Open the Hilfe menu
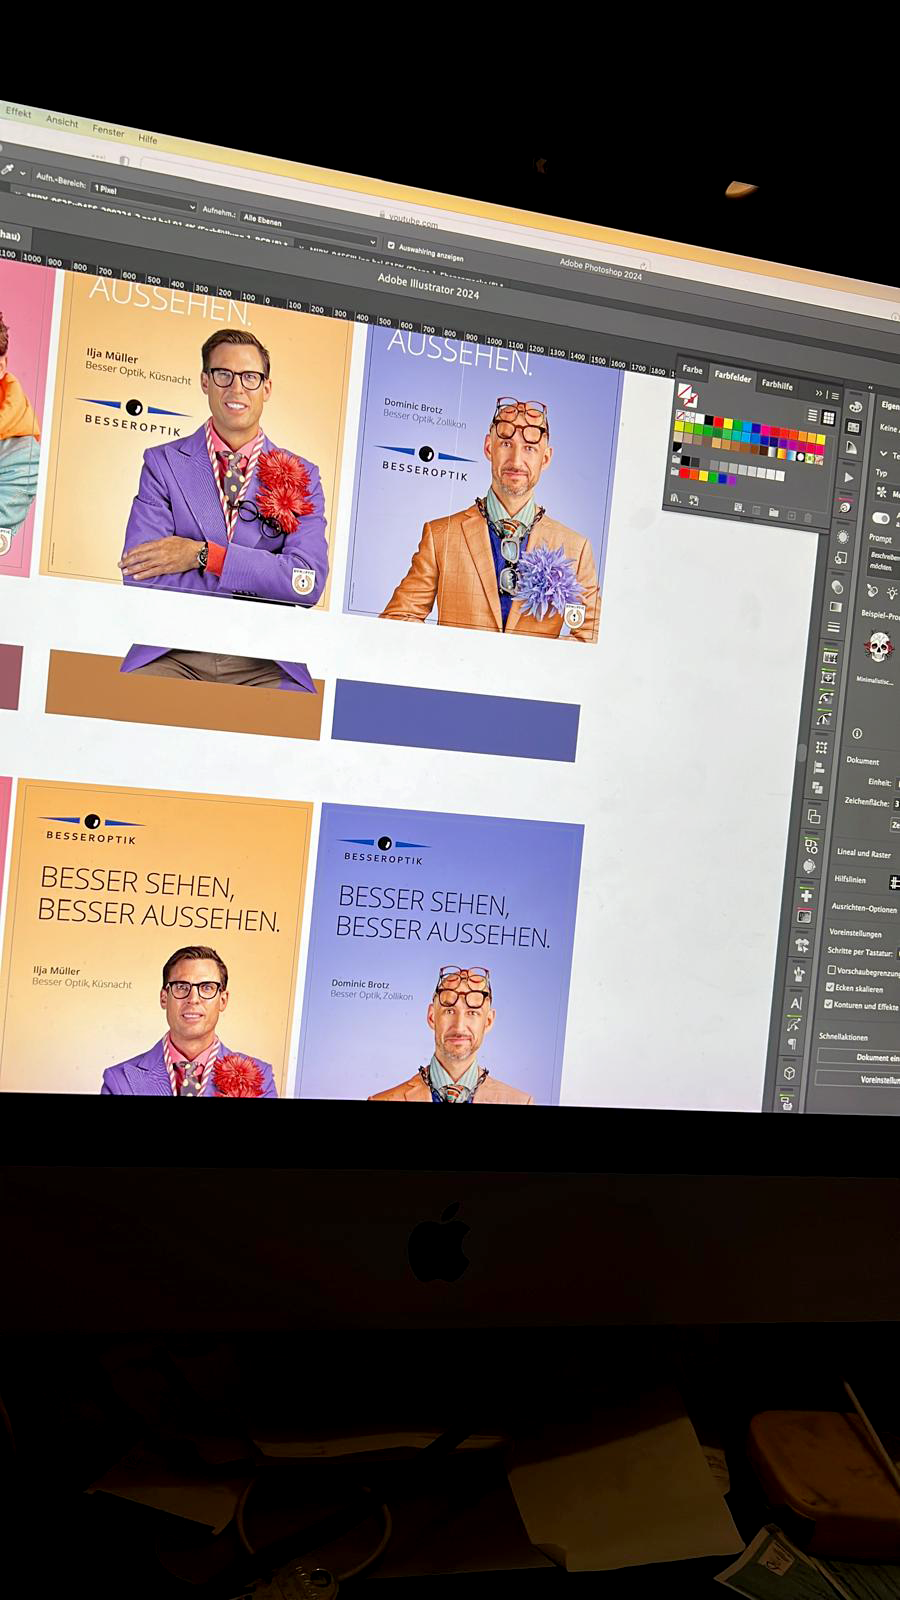 (x=148, y=139)
